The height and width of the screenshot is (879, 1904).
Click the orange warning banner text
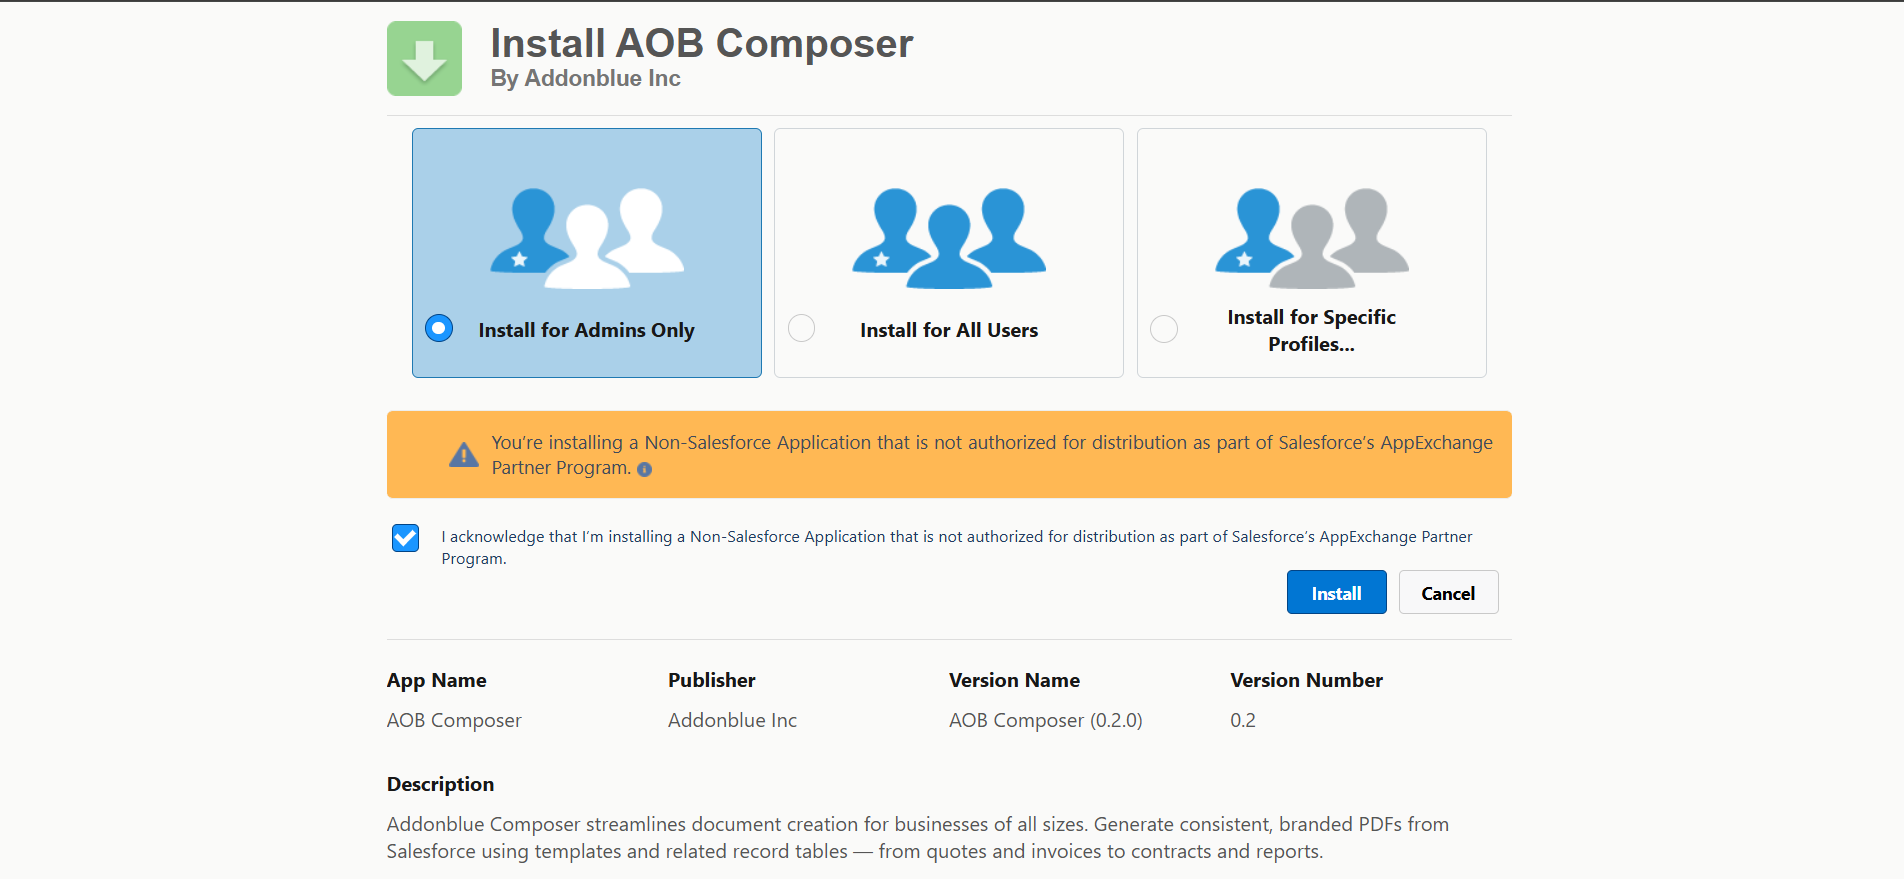[x=991, y=455]
